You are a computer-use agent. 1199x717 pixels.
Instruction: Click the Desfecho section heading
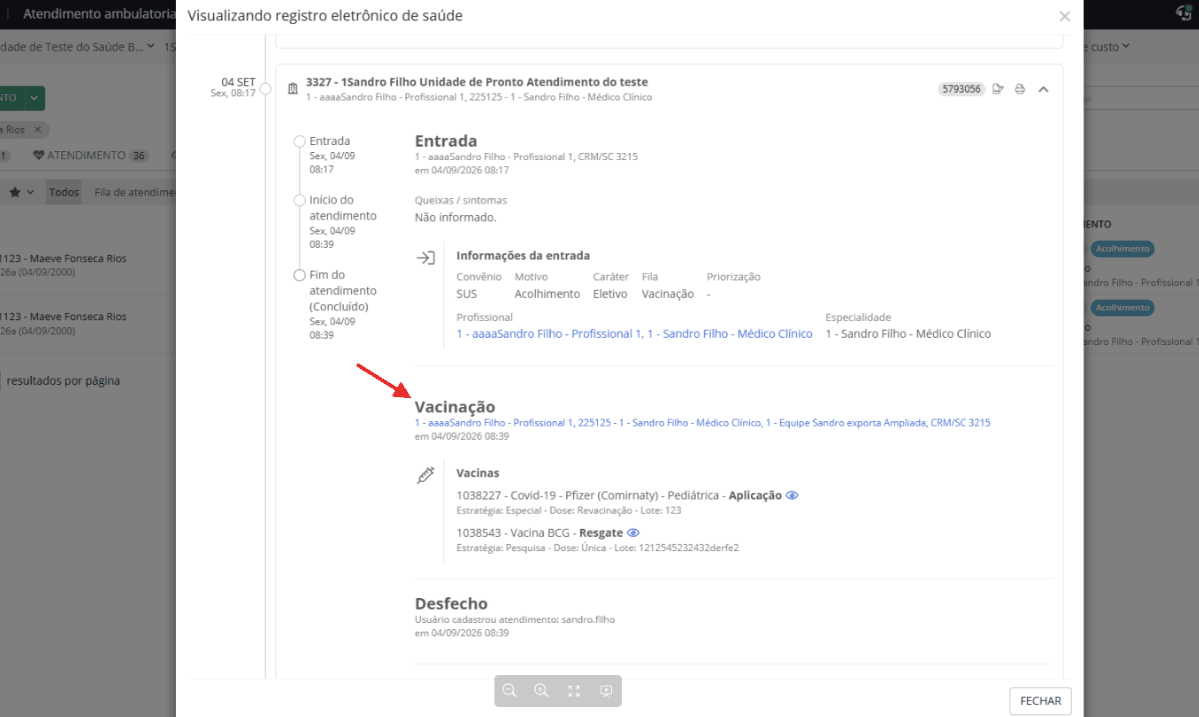click(450, 604)
